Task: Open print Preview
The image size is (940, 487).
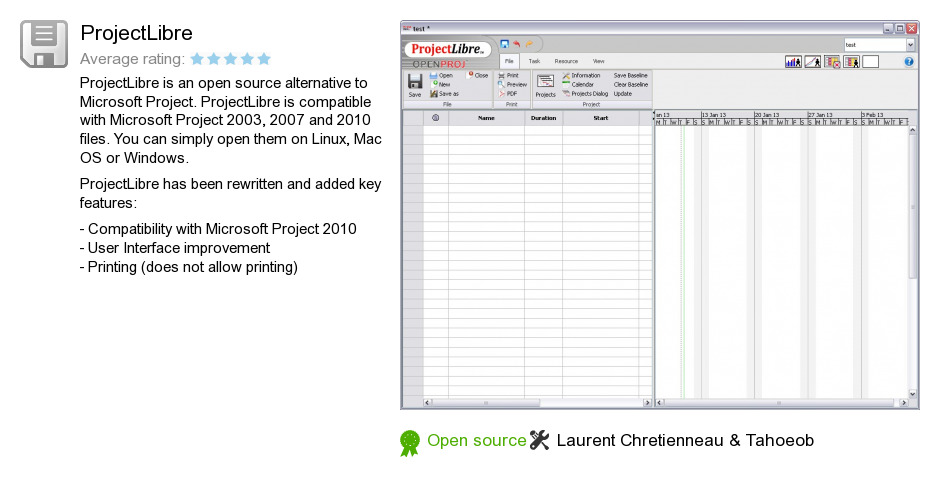Action: (511, 85)
